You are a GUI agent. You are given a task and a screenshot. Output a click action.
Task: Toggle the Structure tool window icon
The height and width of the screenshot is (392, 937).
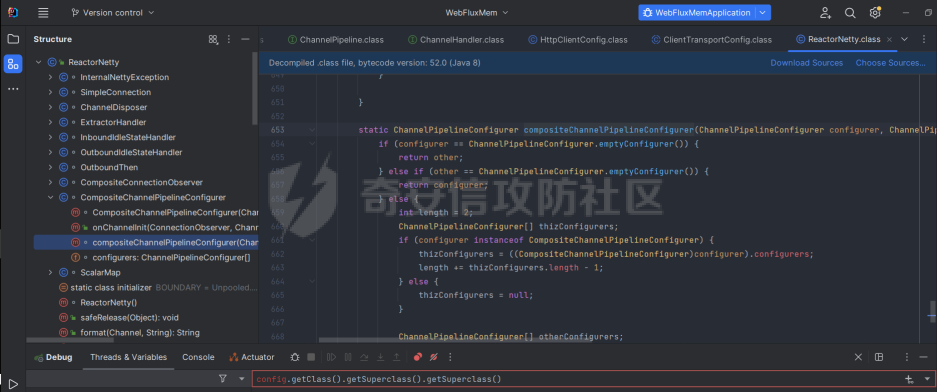(13, 63)
